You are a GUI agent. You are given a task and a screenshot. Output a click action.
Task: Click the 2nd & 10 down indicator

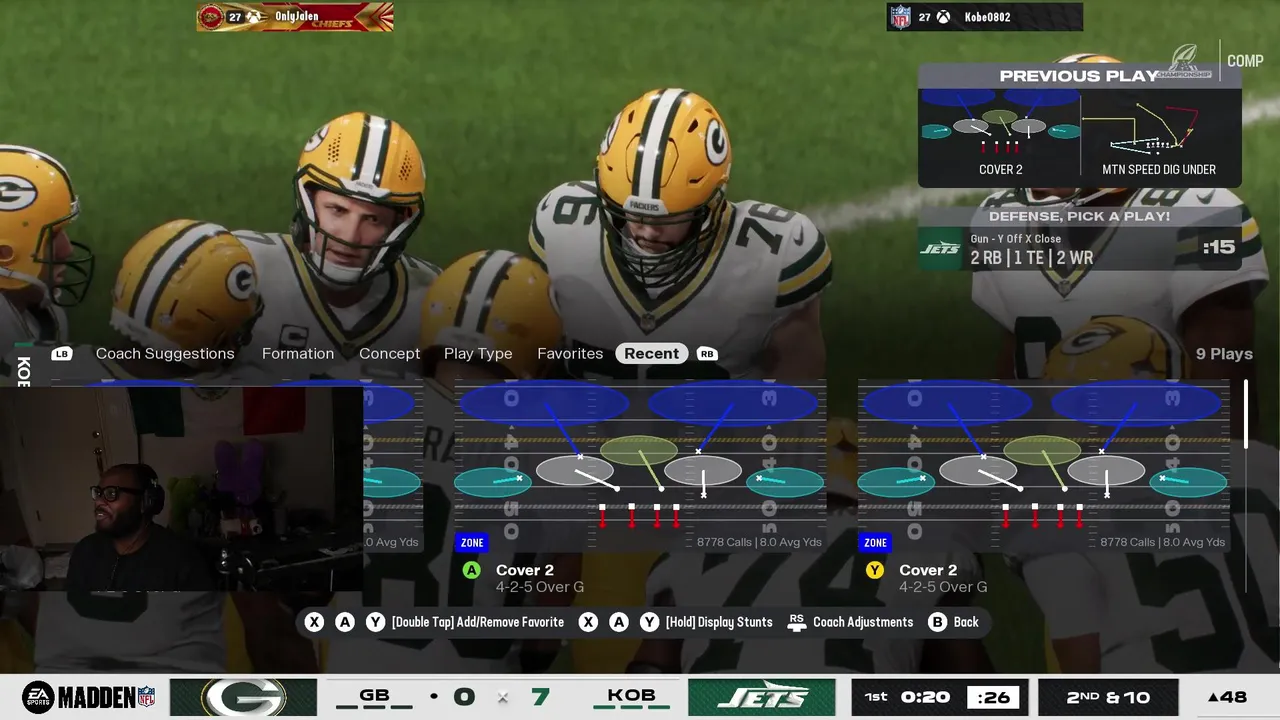point(1108,697)
